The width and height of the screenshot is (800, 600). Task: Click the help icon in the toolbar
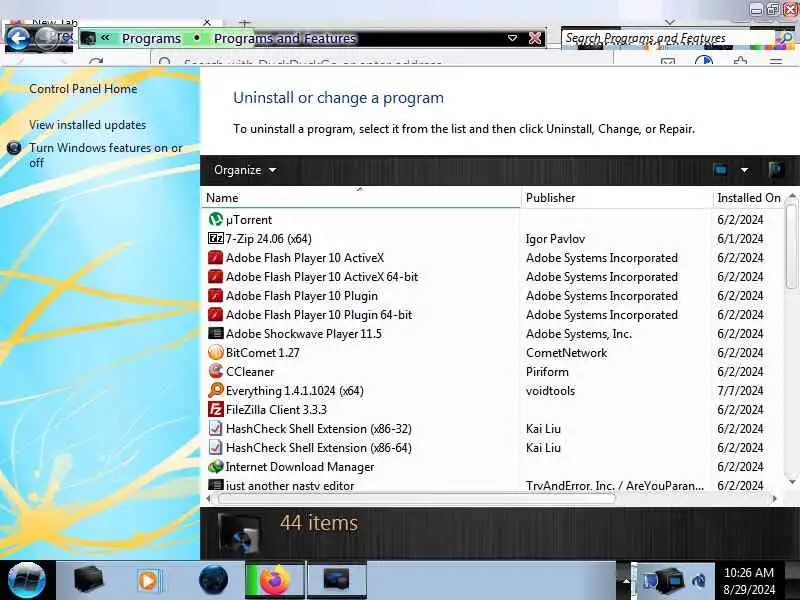coord(776,169)
